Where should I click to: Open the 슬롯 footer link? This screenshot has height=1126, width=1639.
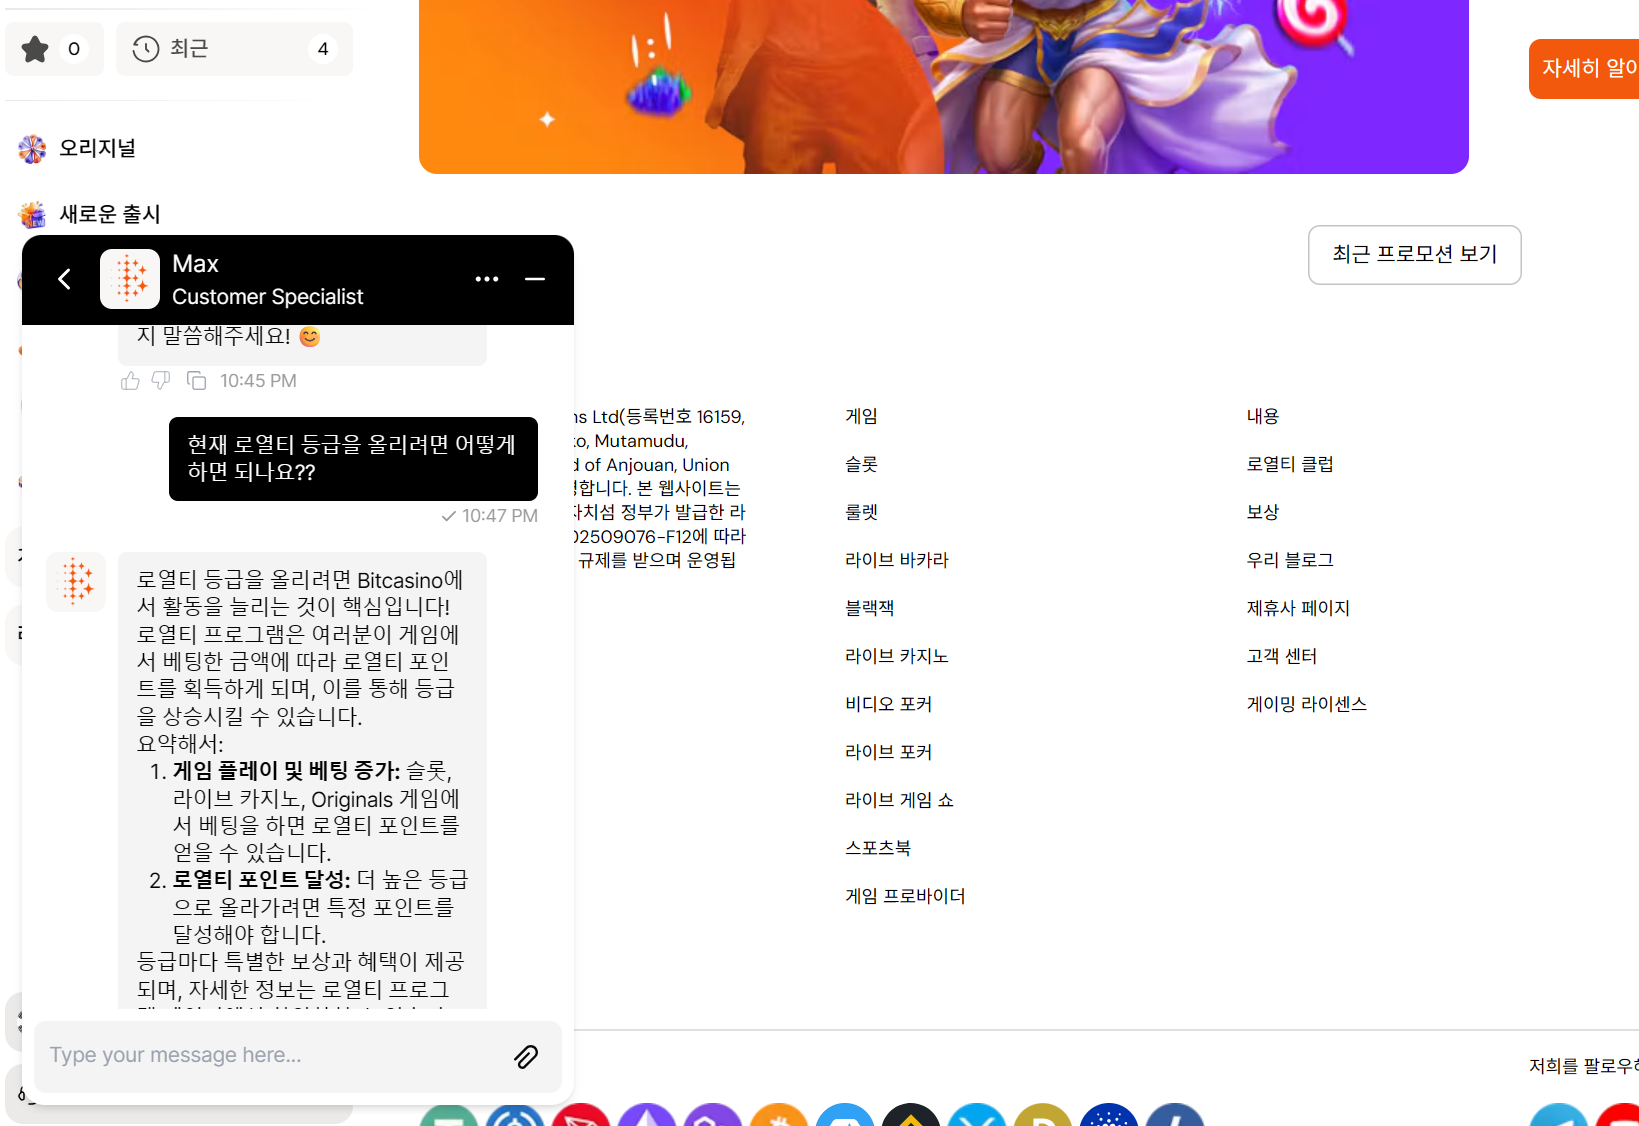point(861,464)
